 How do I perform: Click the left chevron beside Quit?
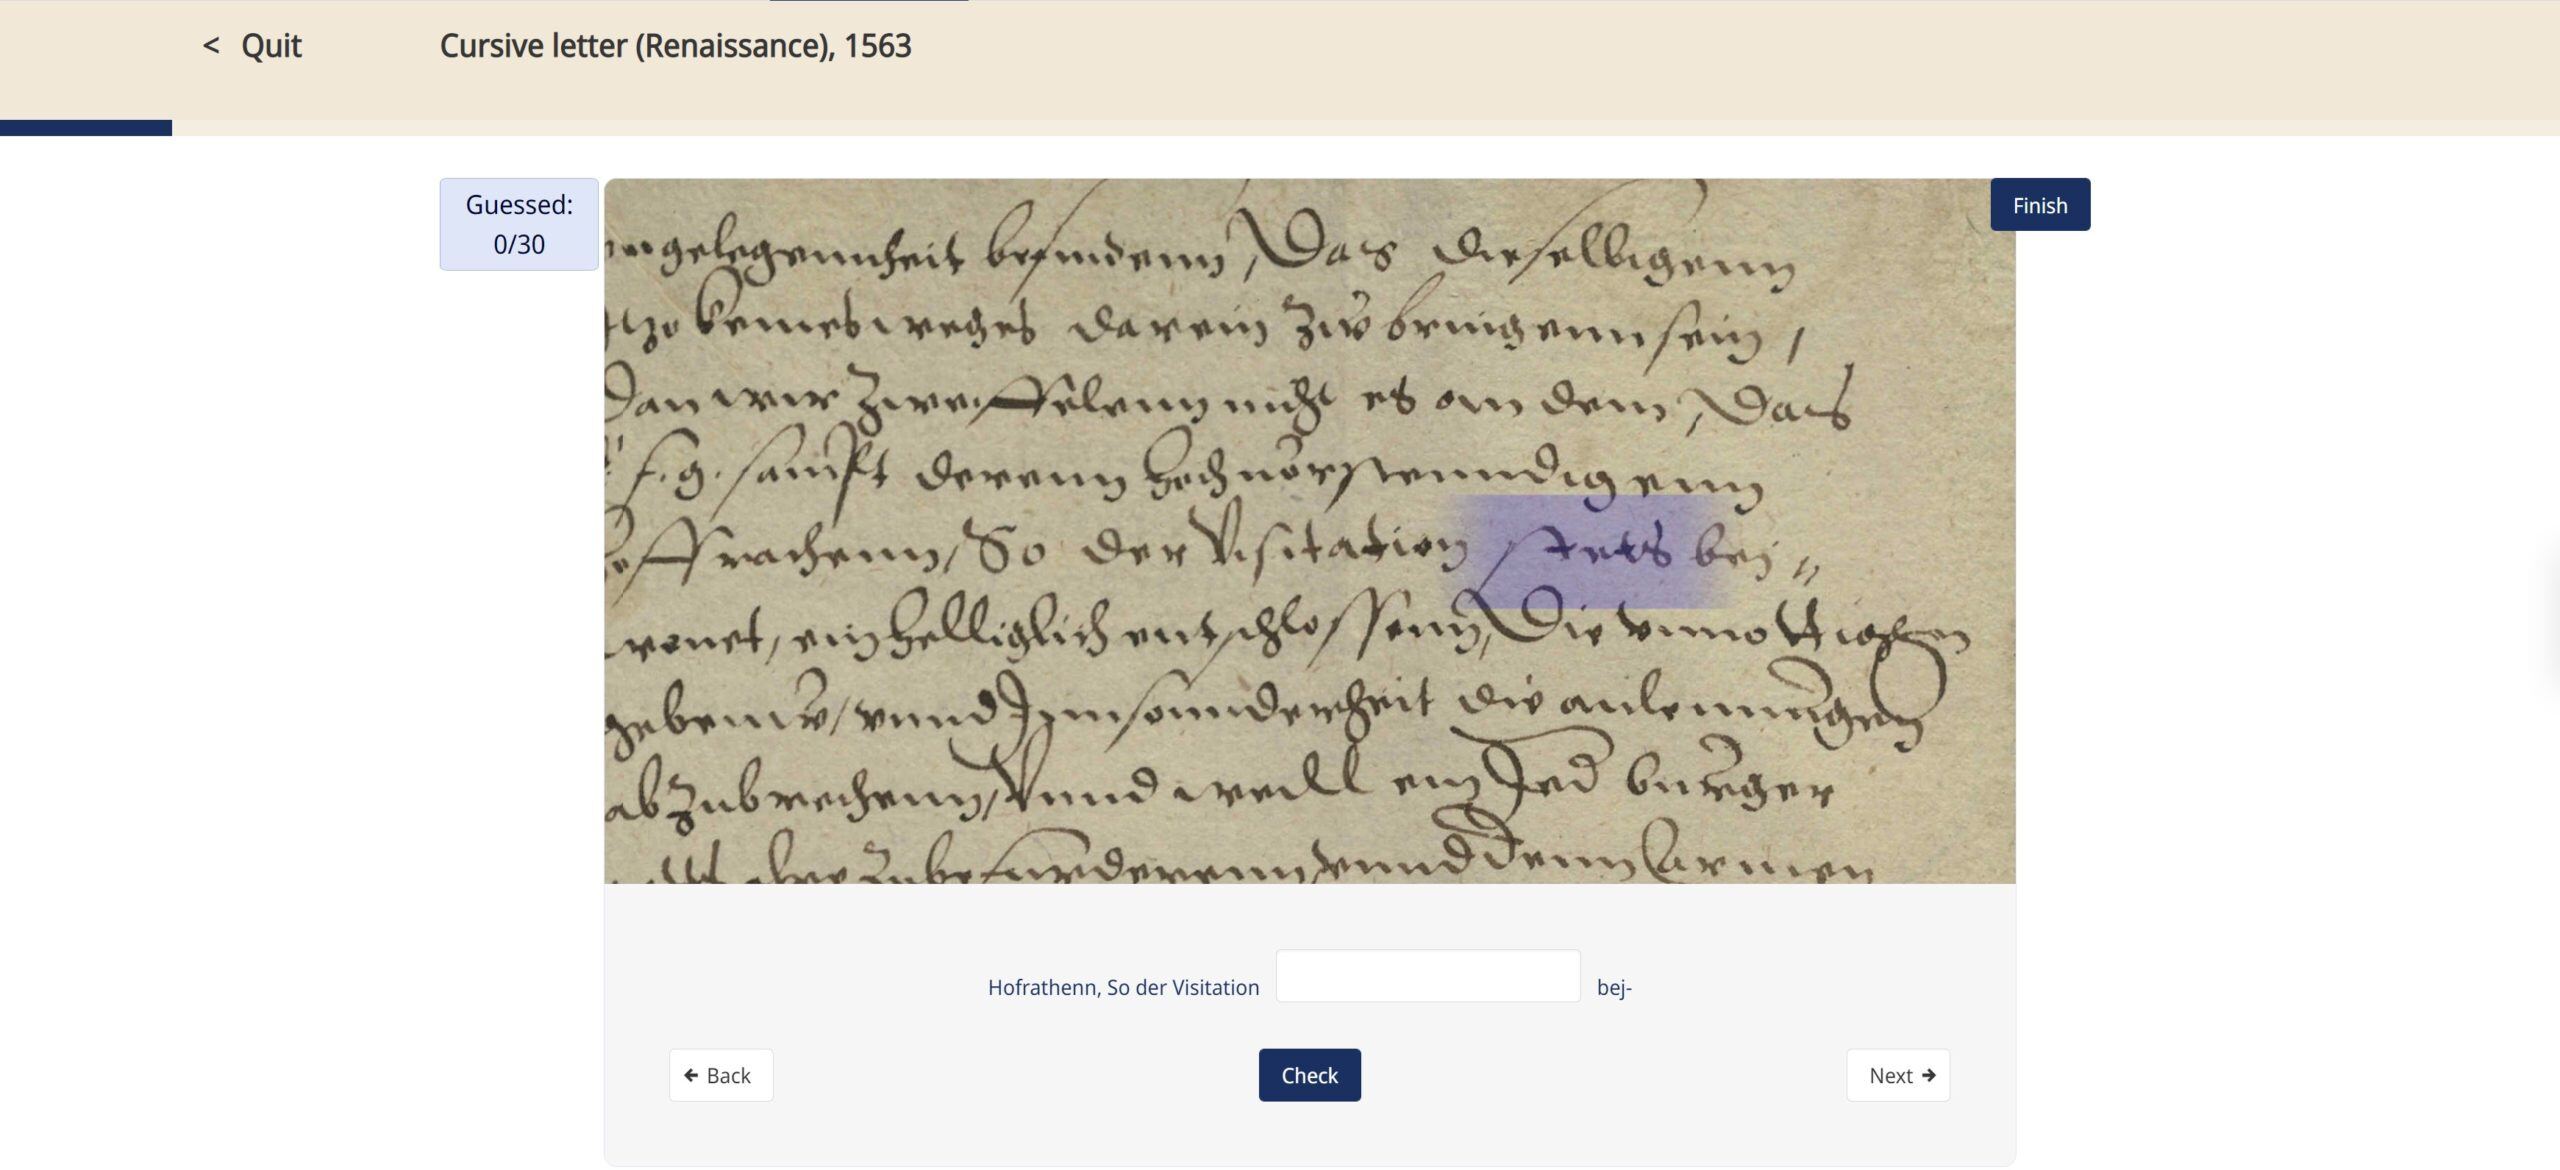[211, 46]
